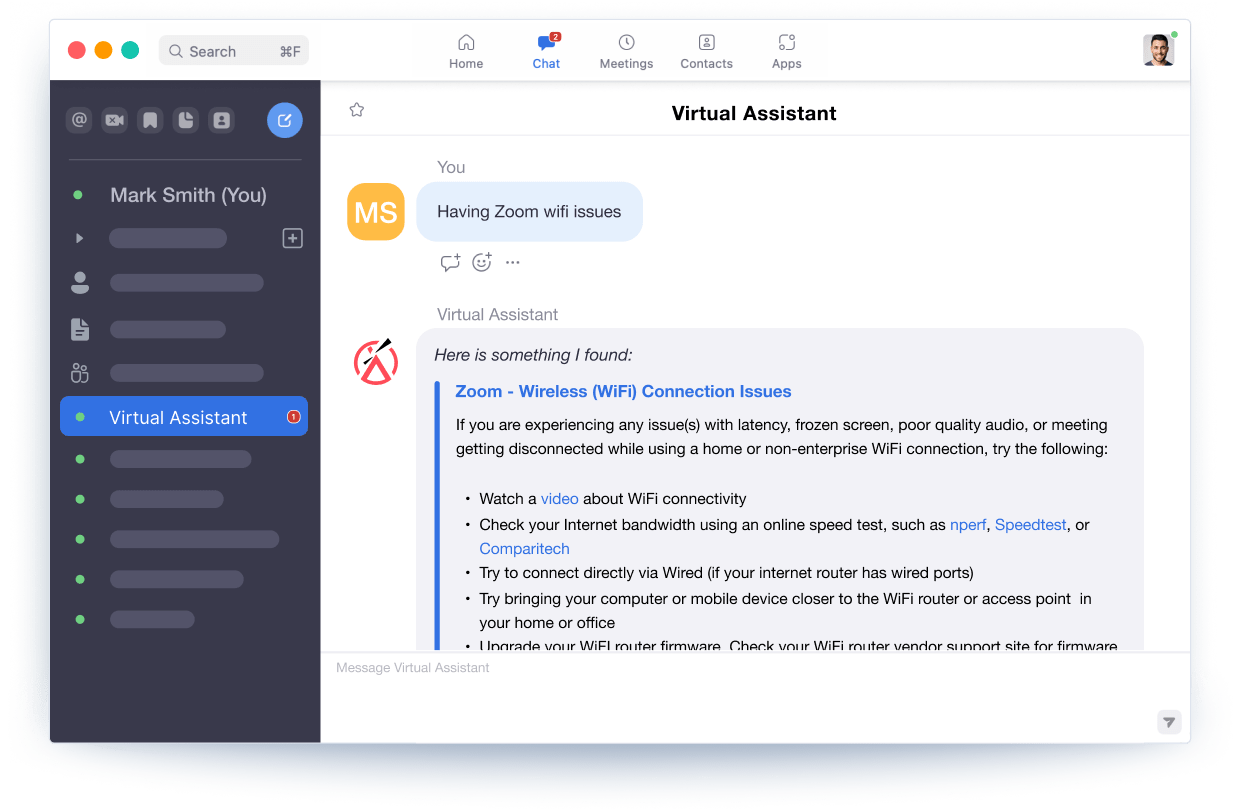Viewport: 1238px width, 810px height.
Task: Open the Contacts tab
Action: pos(706,51)
